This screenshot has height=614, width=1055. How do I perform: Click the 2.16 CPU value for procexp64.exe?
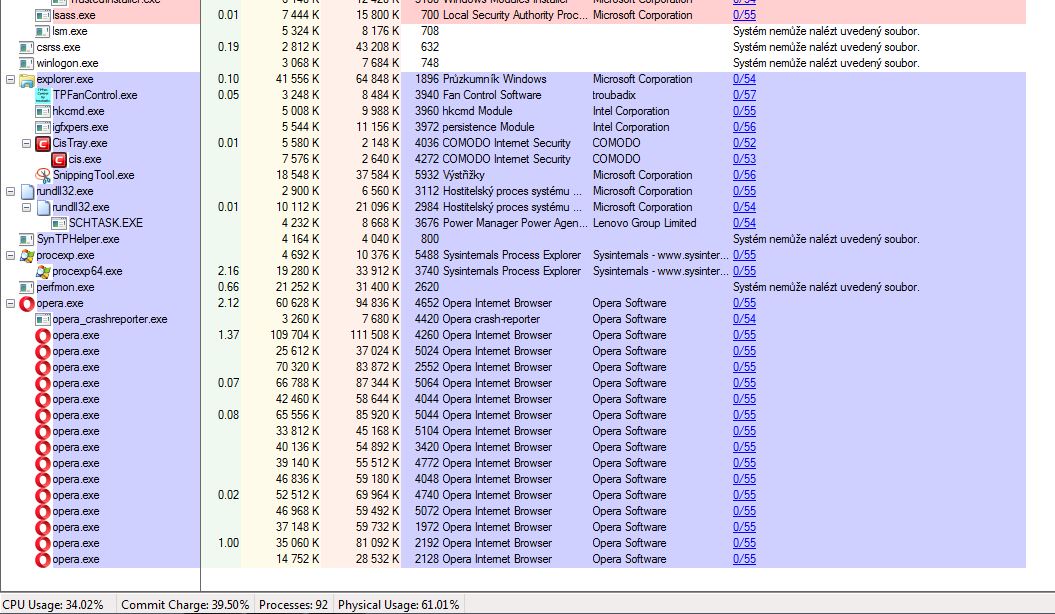click(x=229, y=271)
